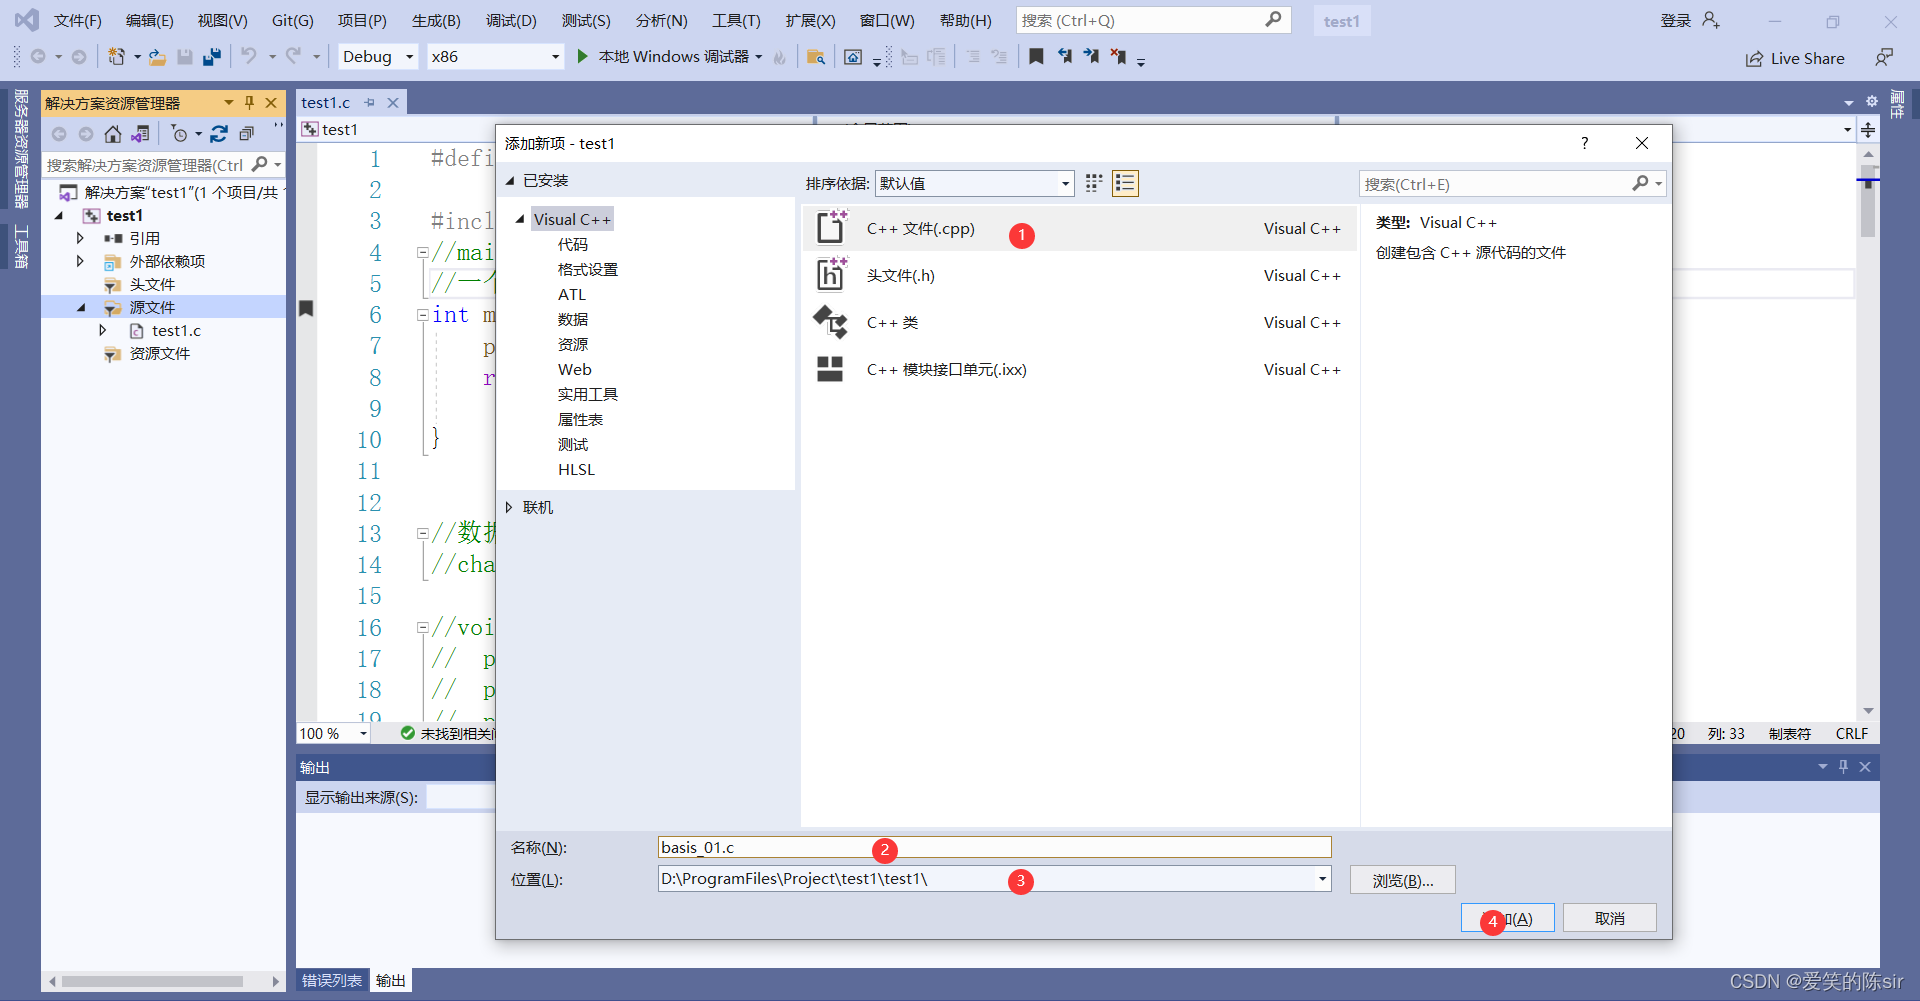The height and width of the screenshot is (1001, 1920).
Task: Switch dialog to medium list view
Action: (1125, 183)
